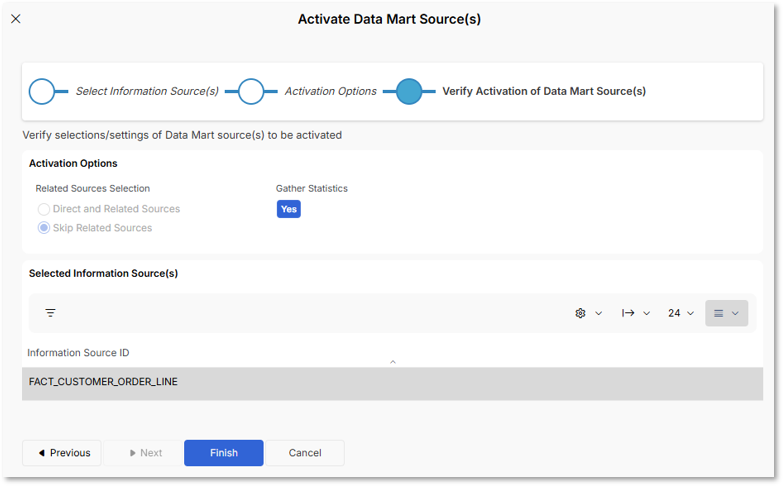Go to Select Information Source(s) step circle
Screen dimensions: 783x486
[x=42, y=91]
